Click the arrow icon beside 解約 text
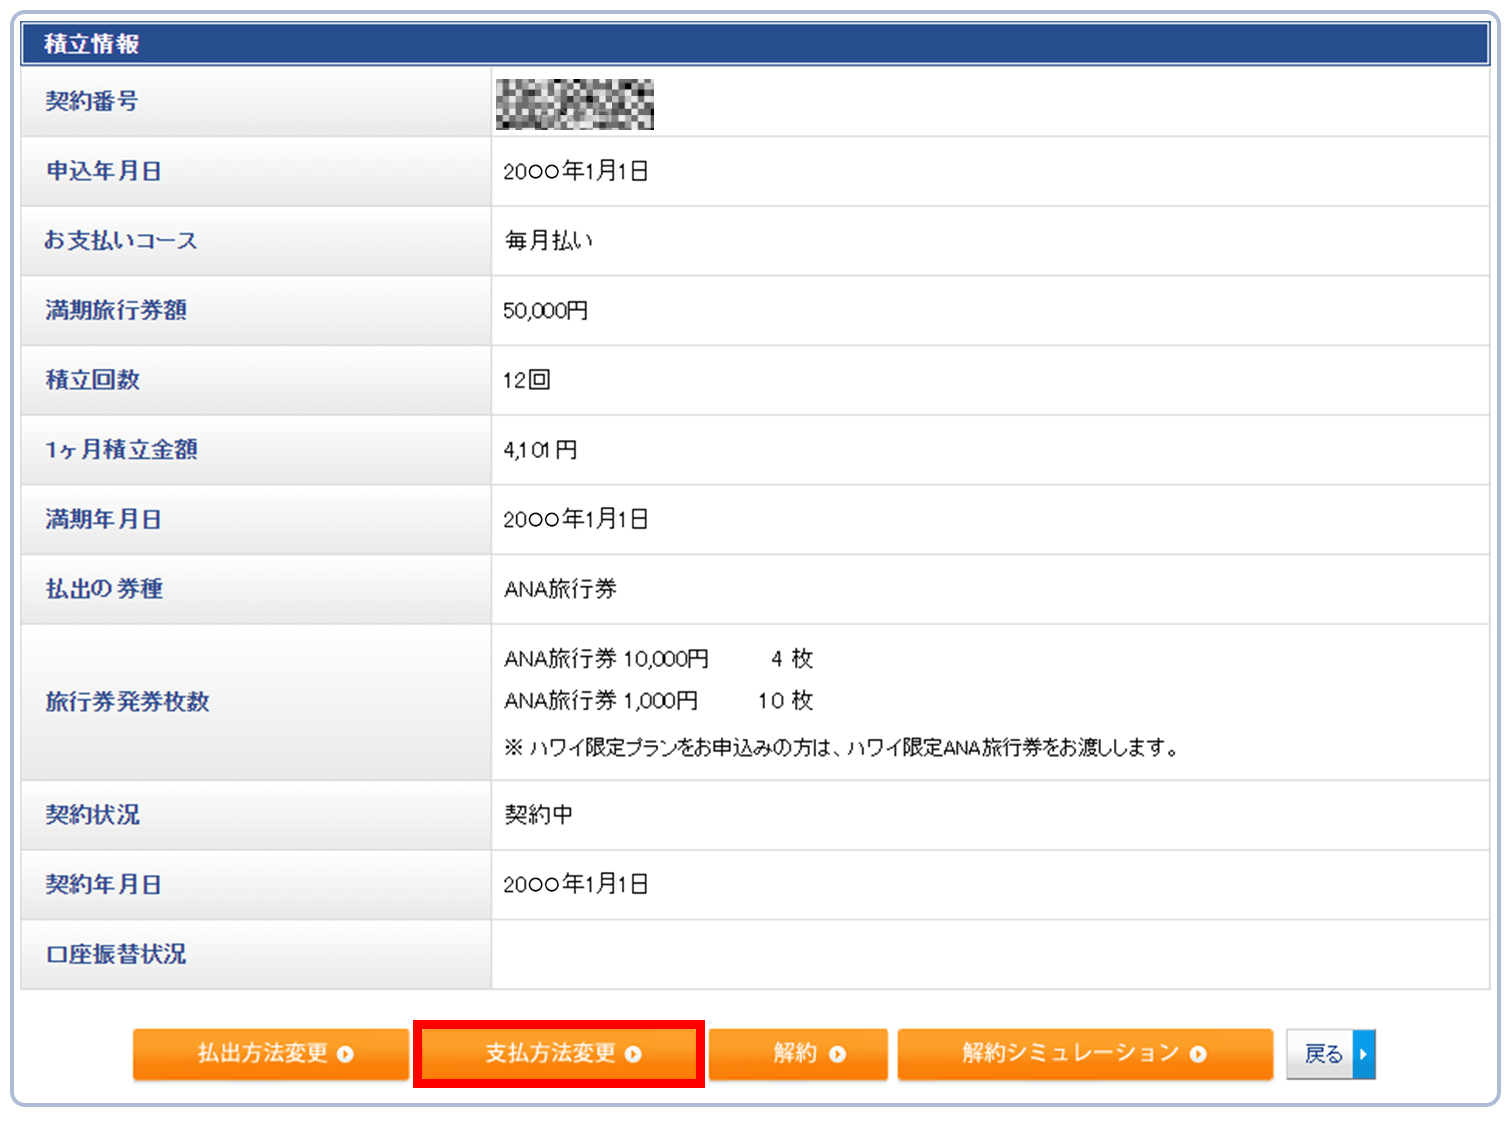The image size is (1510, 1121). coord(838,1054)
